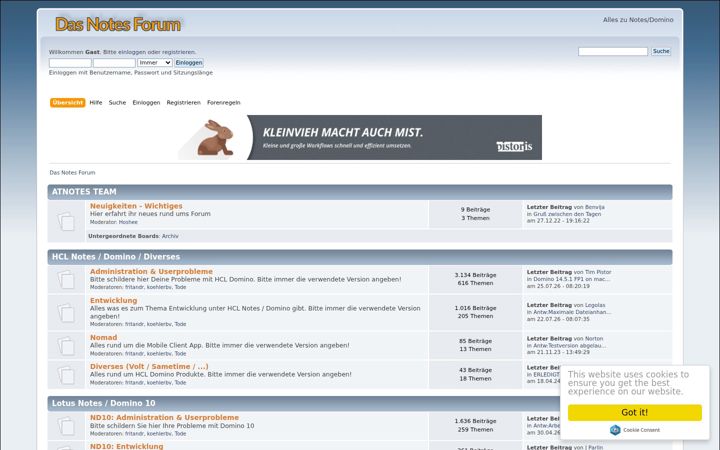Select the Übersicht menu tab
The width and height of the screenshot is (720, 450).
[x=68, y=102]
